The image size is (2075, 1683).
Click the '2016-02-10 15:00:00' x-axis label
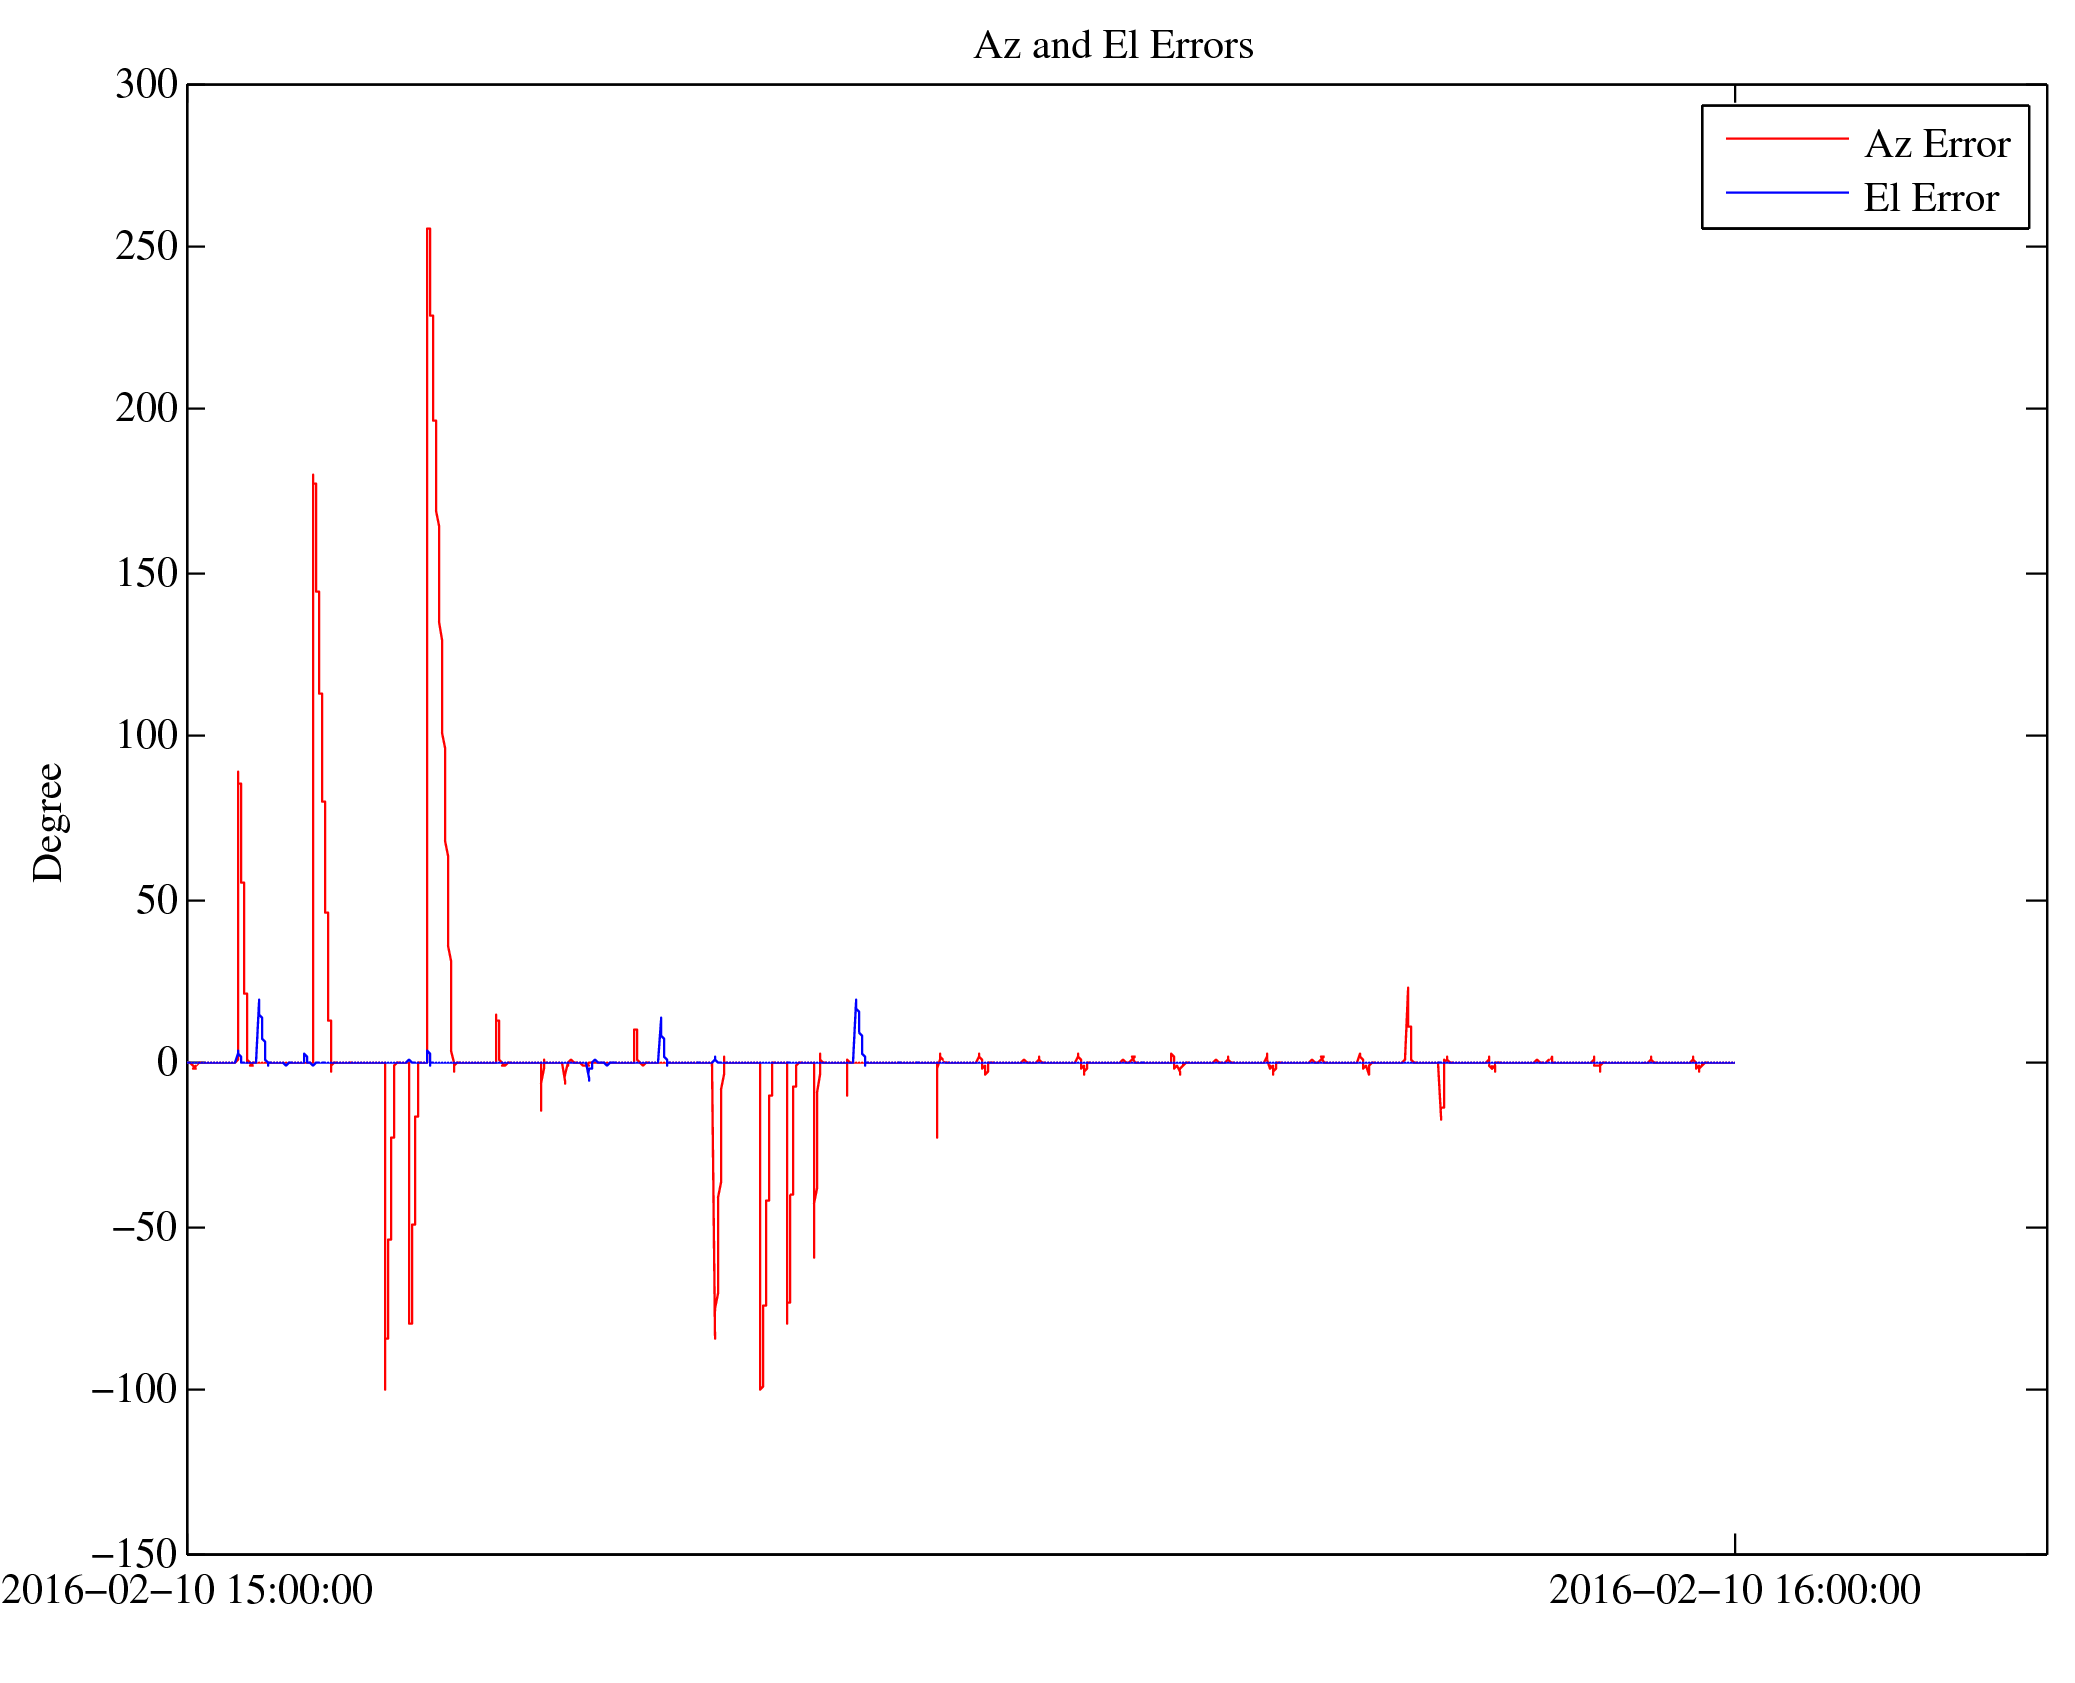pyautogui.click(x=187, y=1590)
